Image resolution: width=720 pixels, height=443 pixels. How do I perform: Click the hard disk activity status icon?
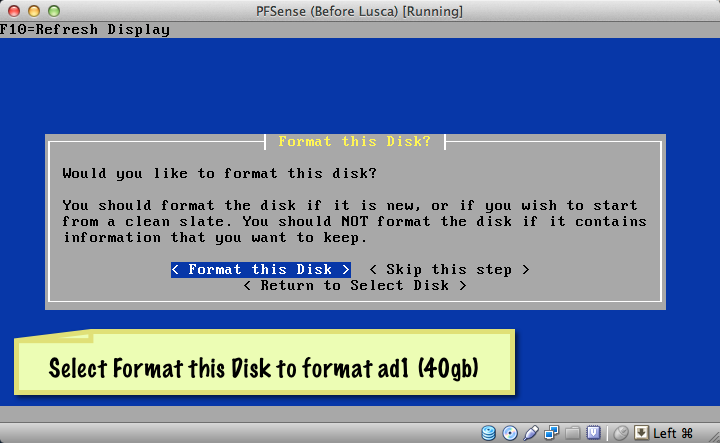489,432
